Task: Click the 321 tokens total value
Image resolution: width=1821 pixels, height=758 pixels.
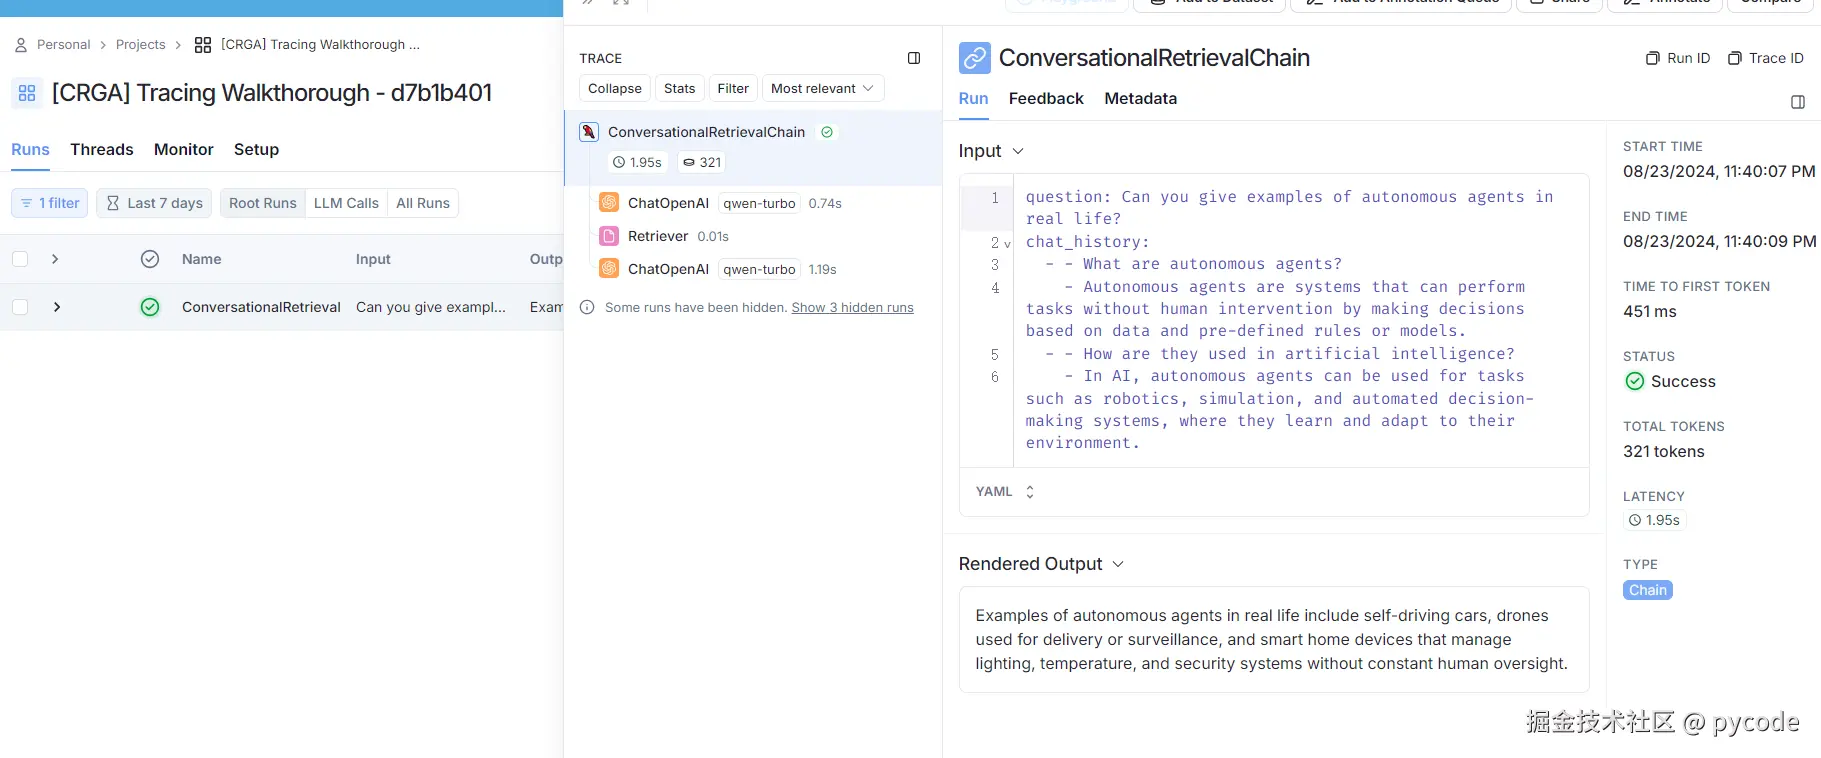Action: click(x=1664, y=451)
